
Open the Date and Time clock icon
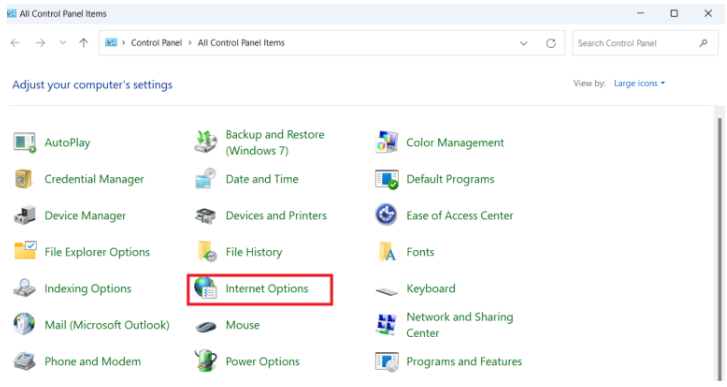click(205, 179)
